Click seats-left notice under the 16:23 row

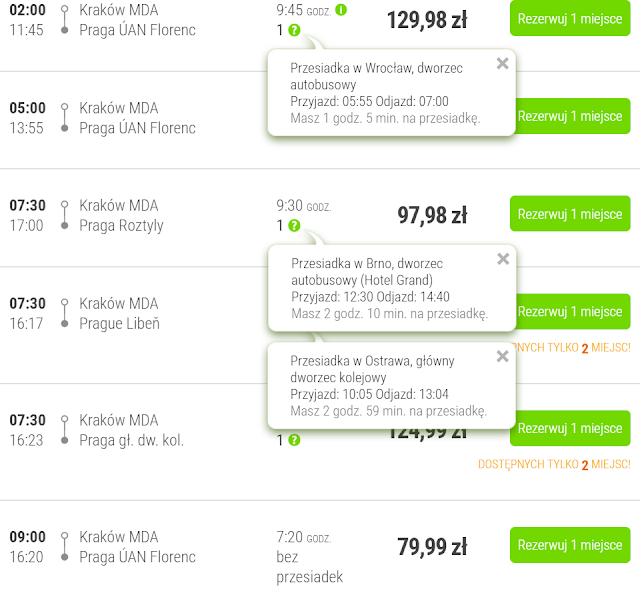tap(554, 464)
